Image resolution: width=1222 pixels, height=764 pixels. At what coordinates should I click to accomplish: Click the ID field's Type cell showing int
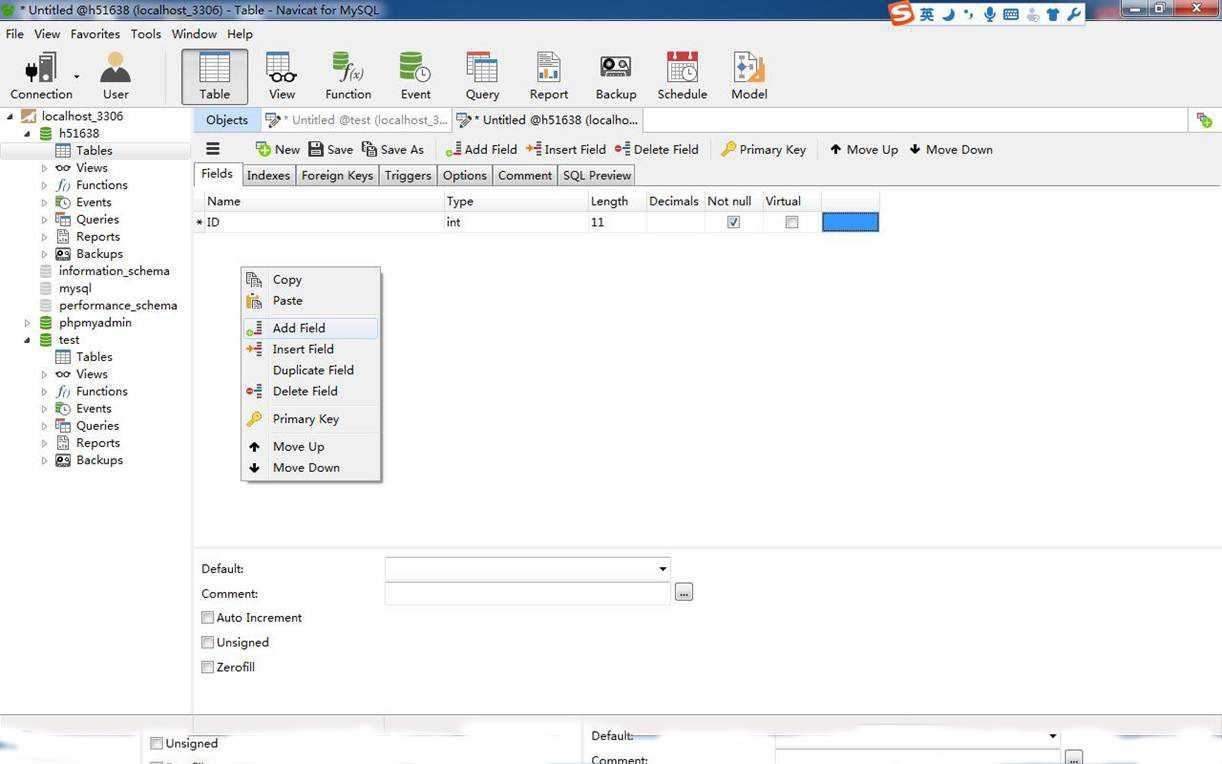[515, 222]
